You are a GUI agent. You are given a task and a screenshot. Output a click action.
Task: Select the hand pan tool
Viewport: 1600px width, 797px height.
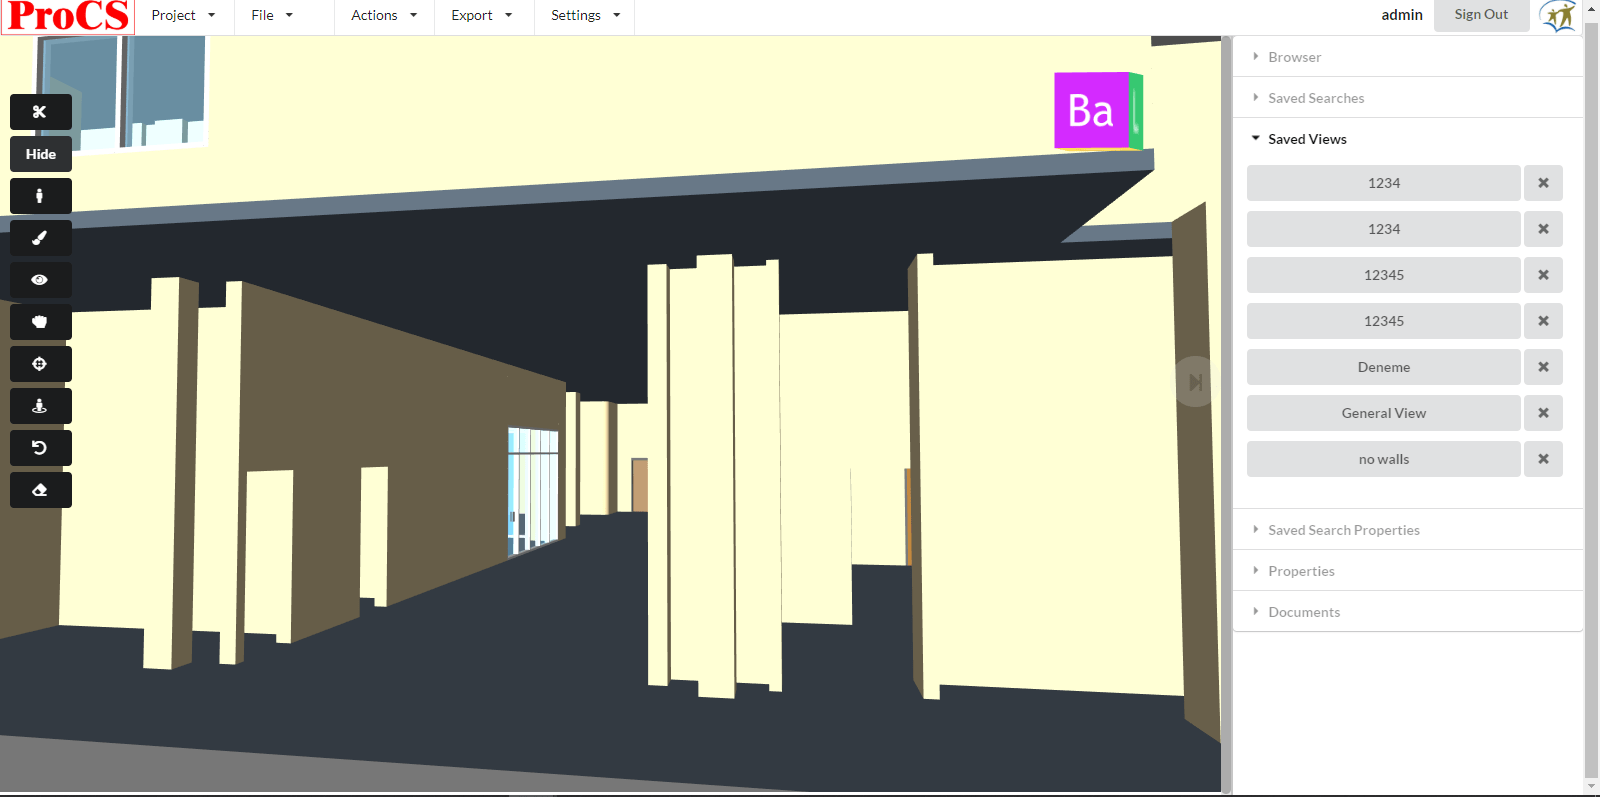[40, 322]
